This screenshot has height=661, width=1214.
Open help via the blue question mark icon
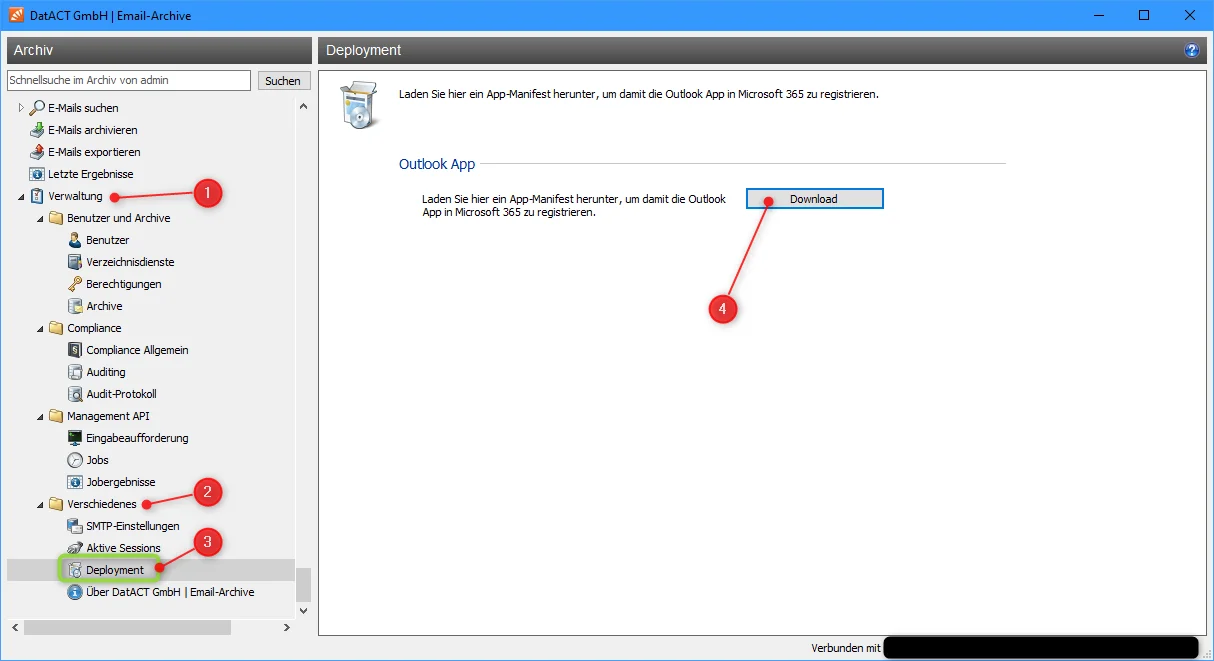[1191, 50]
